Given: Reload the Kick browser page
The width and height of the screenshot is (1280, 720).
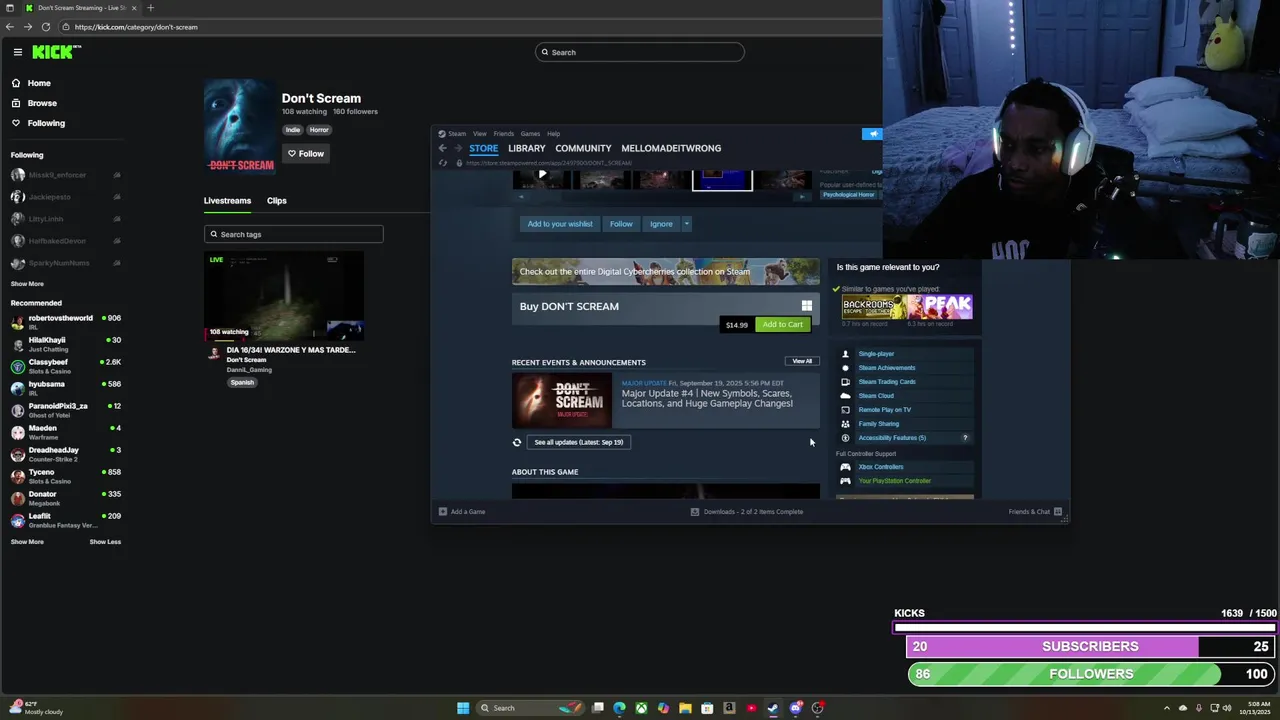Looking at the screenshot, I should tap(46, 27).
